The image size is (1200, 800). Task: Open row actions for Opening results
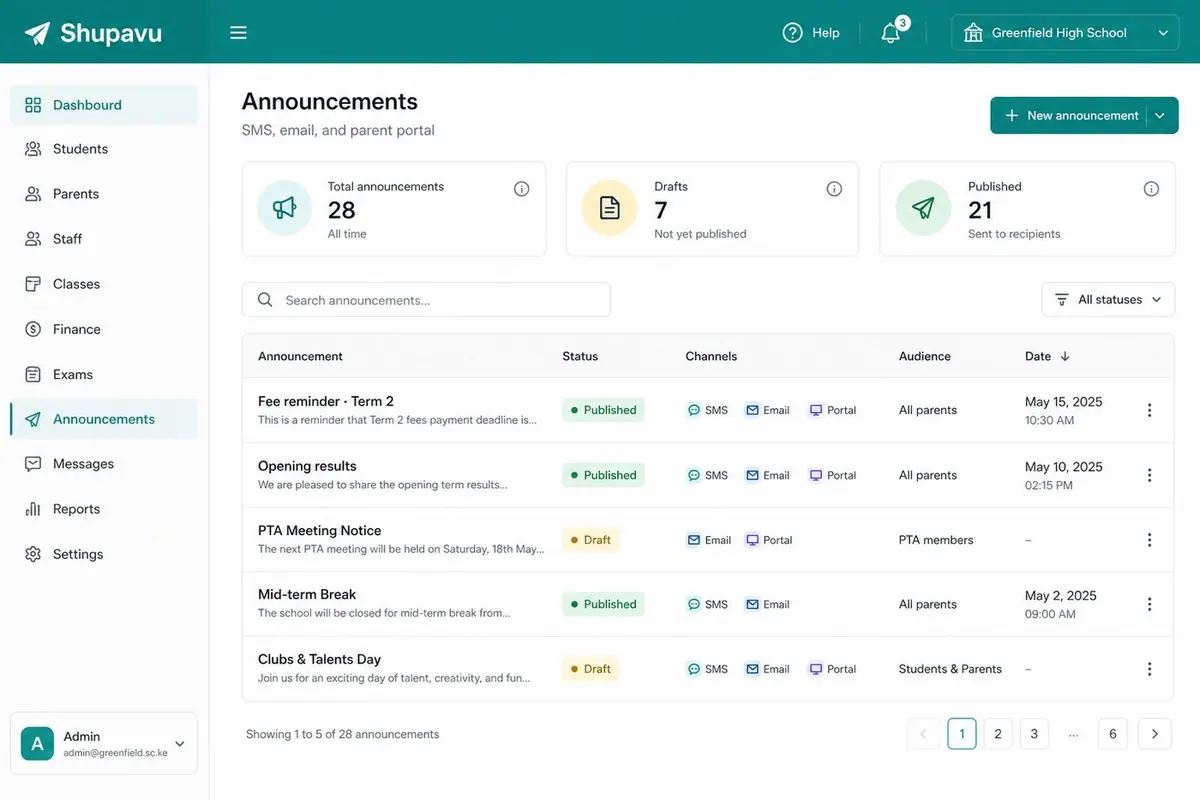point(1149,475)
